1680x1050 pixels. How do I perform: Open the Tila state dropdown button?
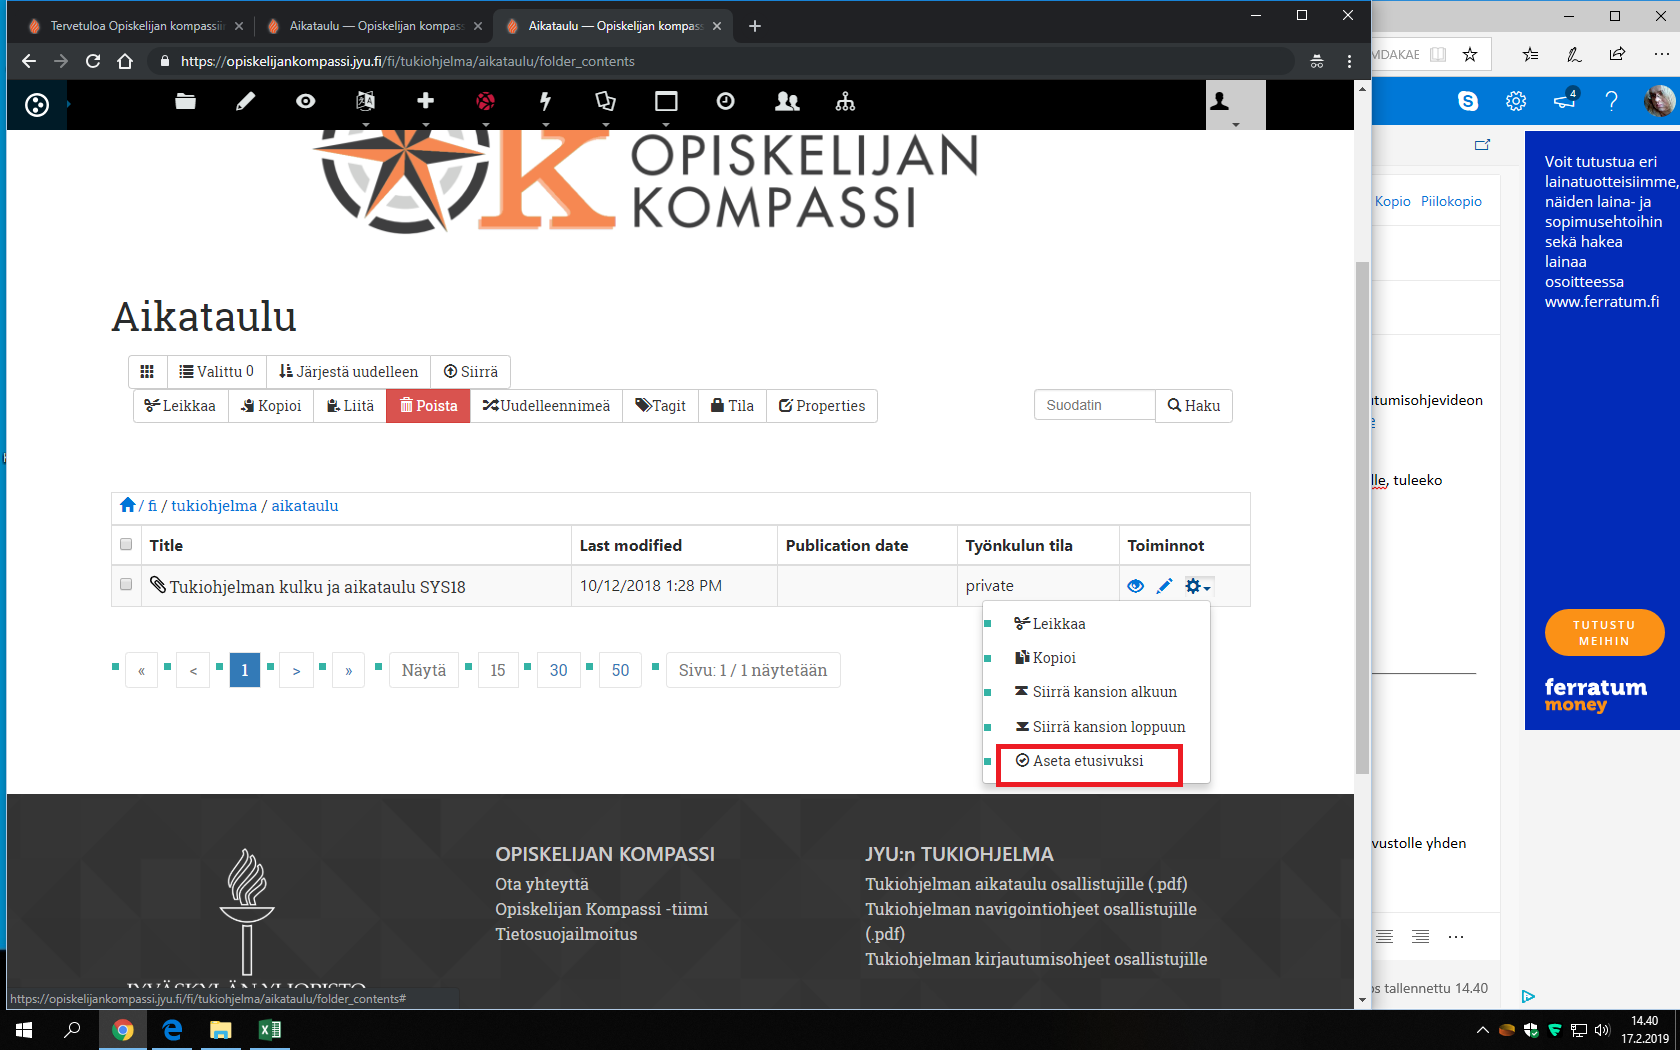(732, 406)
